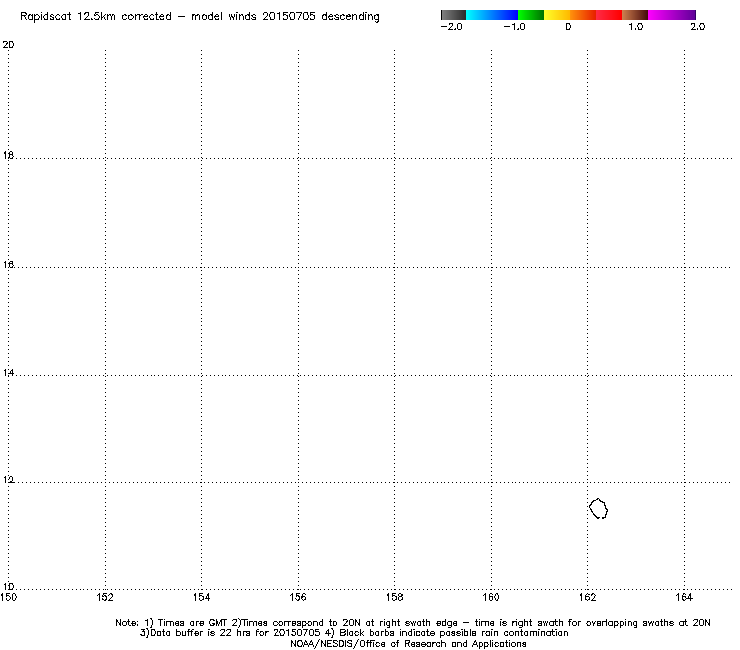Click the note line starting "Note: 1) Times are GMT"
The height and width of the screenshot is (650, 740).
pyautogui.click(x=413, y=623)
